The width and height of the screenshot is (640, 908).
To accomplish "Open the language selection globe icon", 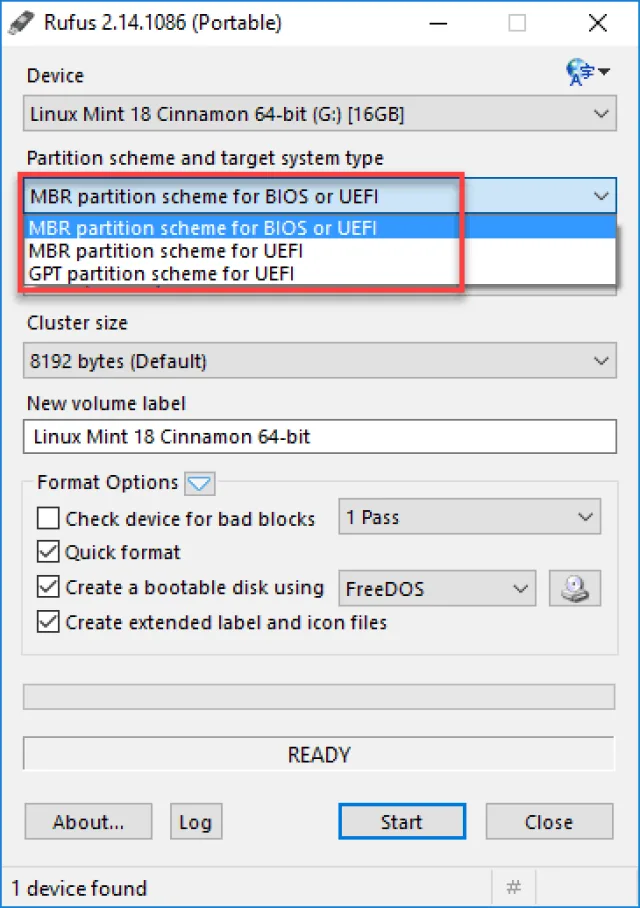I will [587, 72].
